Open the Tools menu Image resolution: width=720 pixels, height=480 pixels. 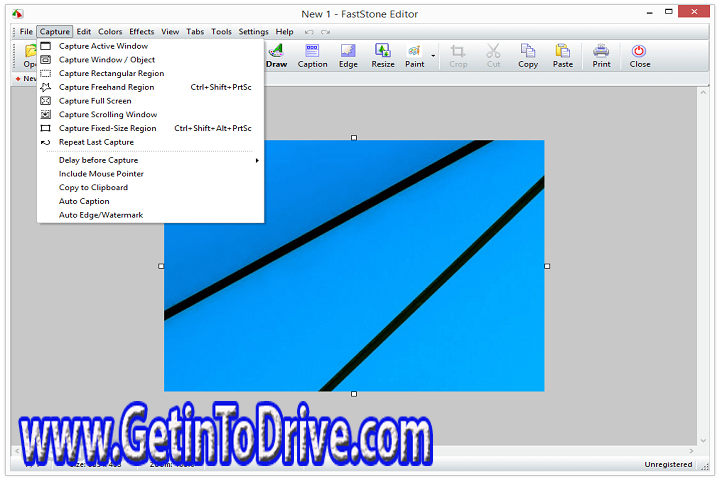[x=221, y=32]
